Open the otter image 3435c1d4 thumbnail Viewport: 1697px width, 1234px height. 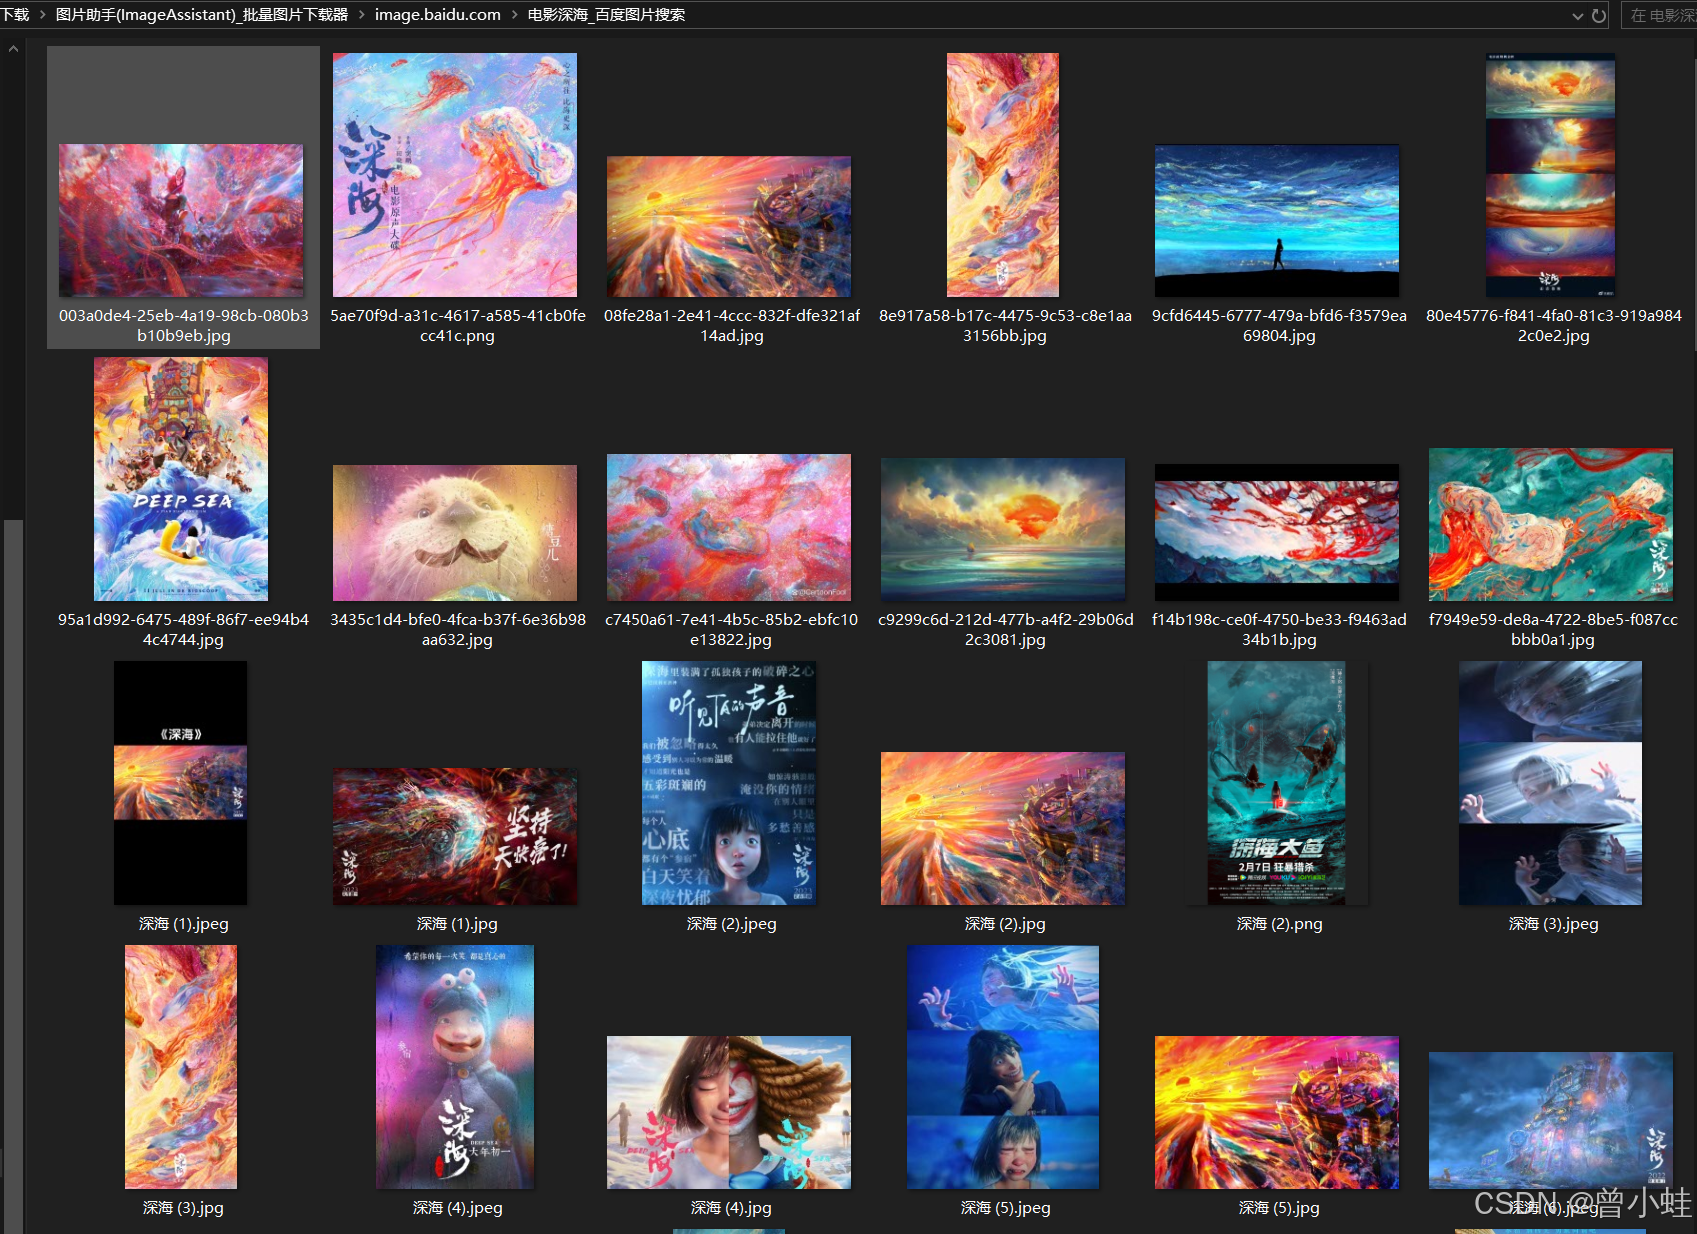pyautogui.click(x=455, y=532)
